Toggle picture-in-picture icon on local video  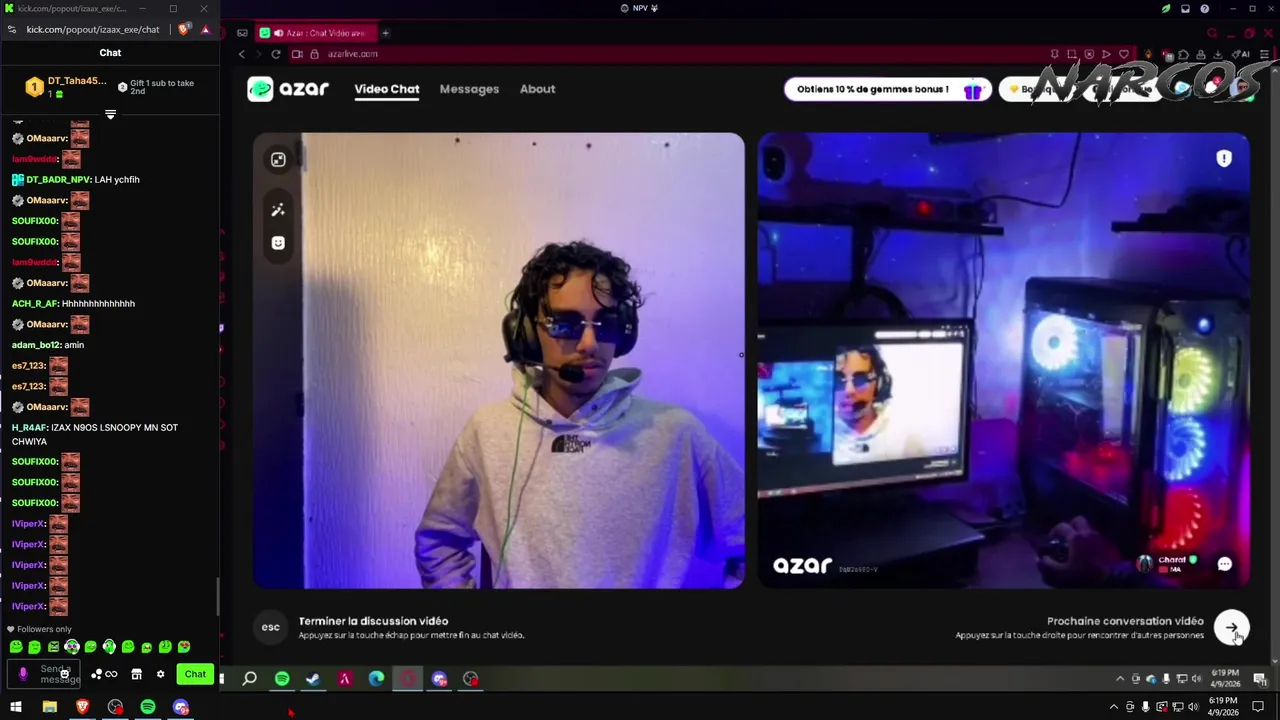(278, 160)
